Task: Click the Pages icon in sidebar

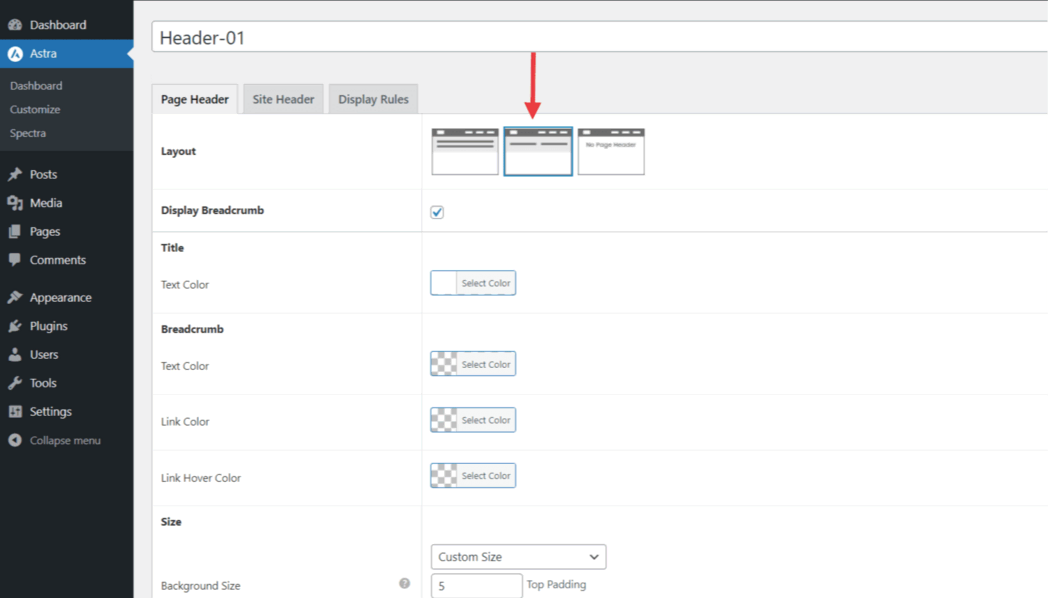Action: [x=15, y=232]
